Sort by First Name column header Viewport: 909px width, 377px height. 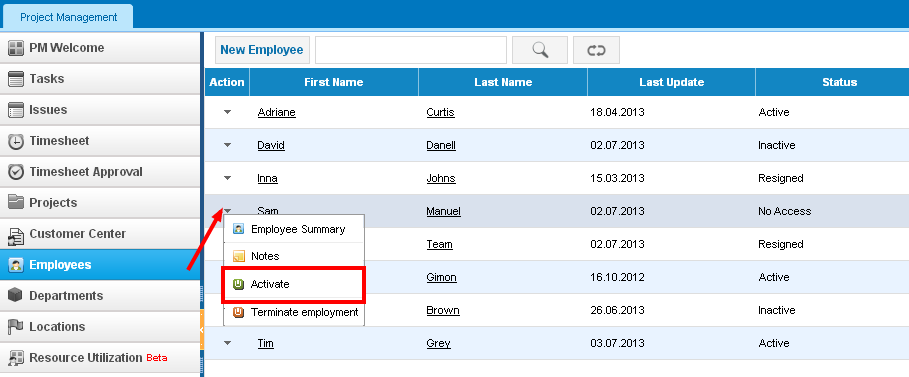(x=334, y=82)
